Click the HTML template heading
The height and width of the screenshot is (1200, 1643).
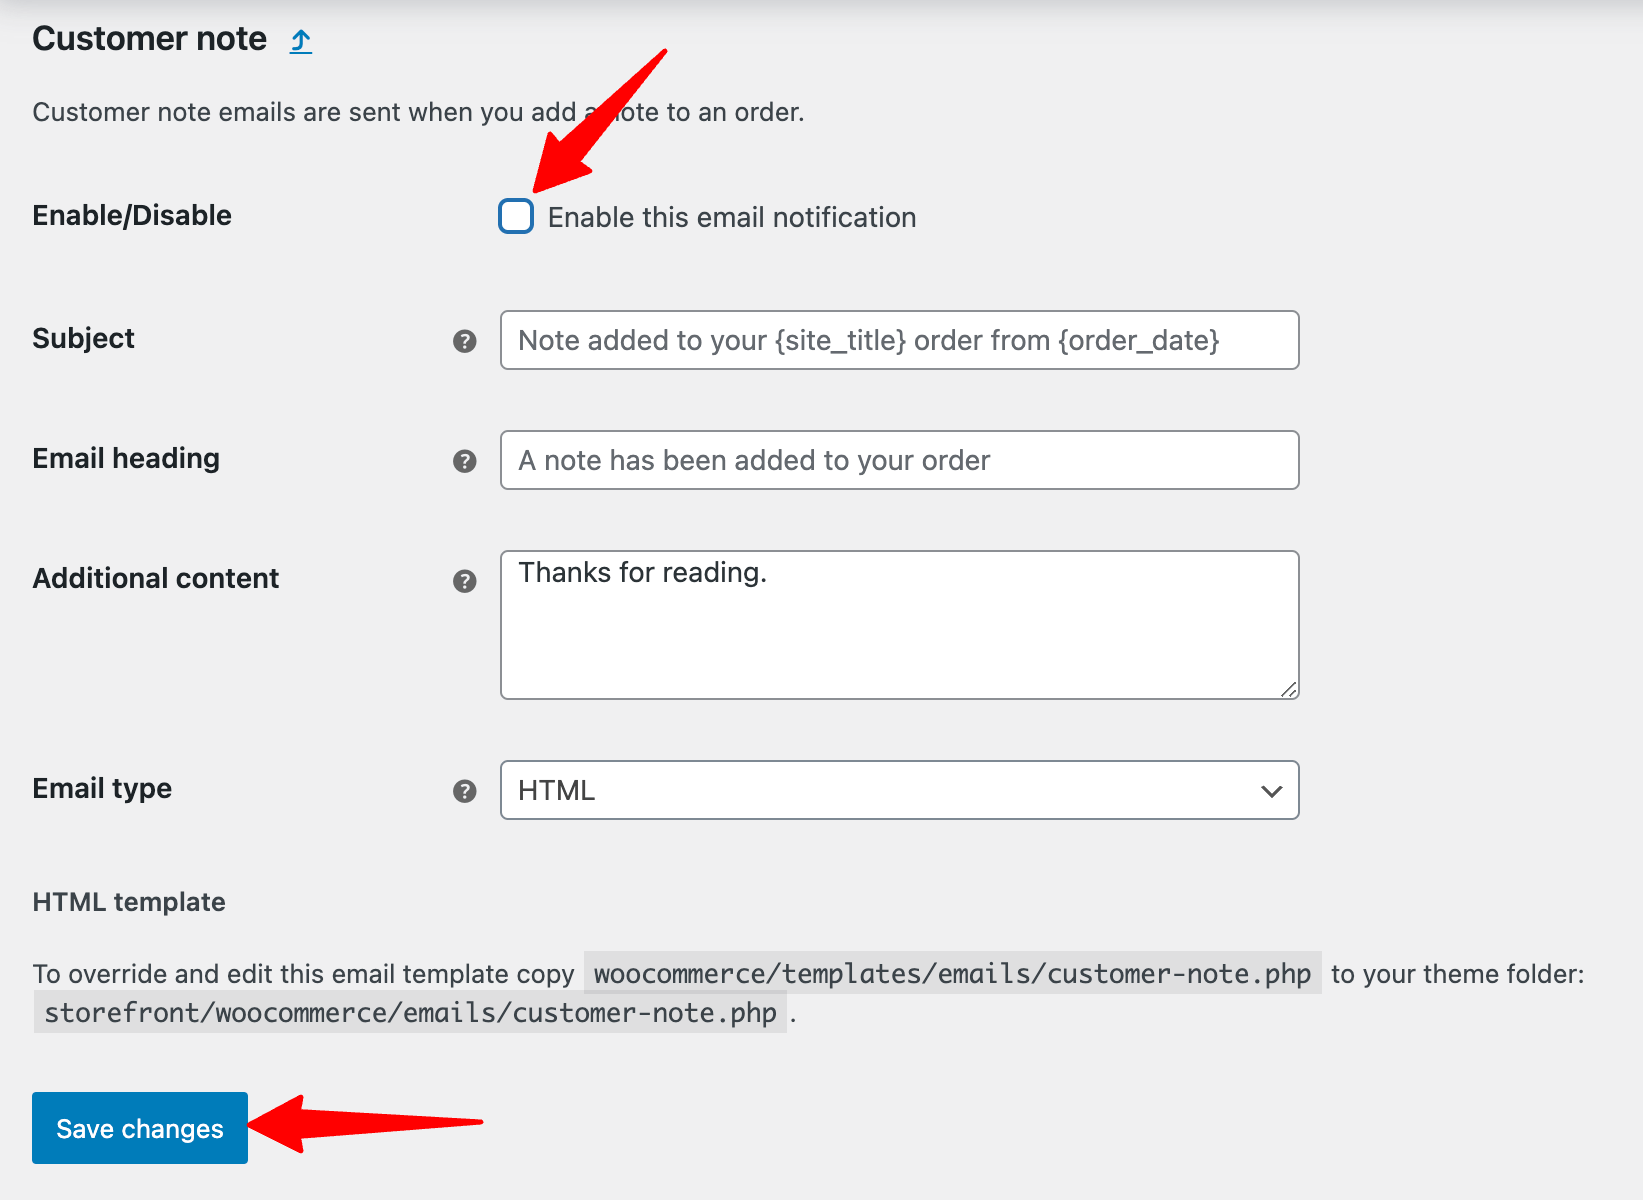pos(129,902)
